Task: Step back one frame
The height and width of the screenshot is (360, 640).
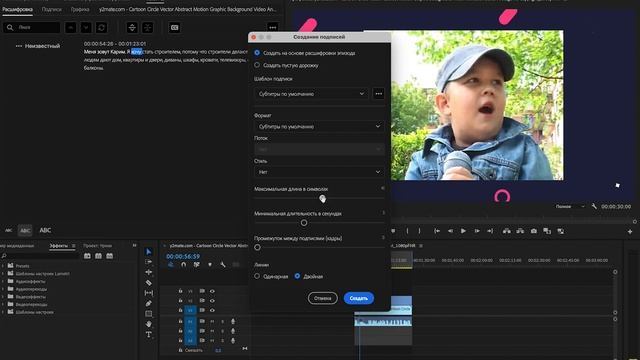Action: tap(450, 231)
